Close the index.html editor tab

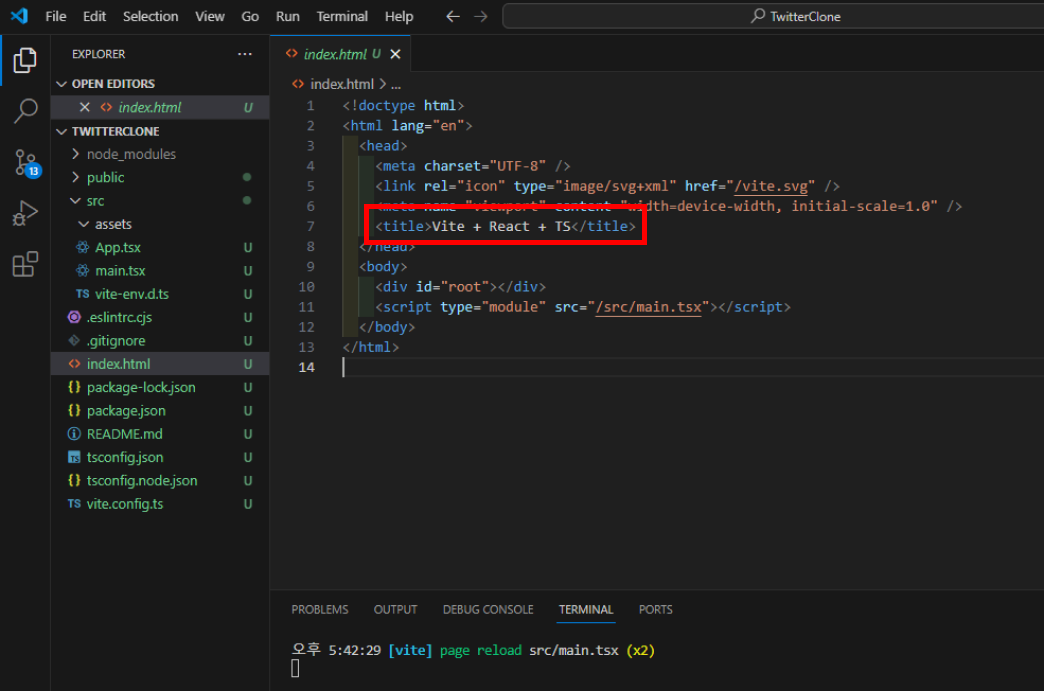click(395, 54)
